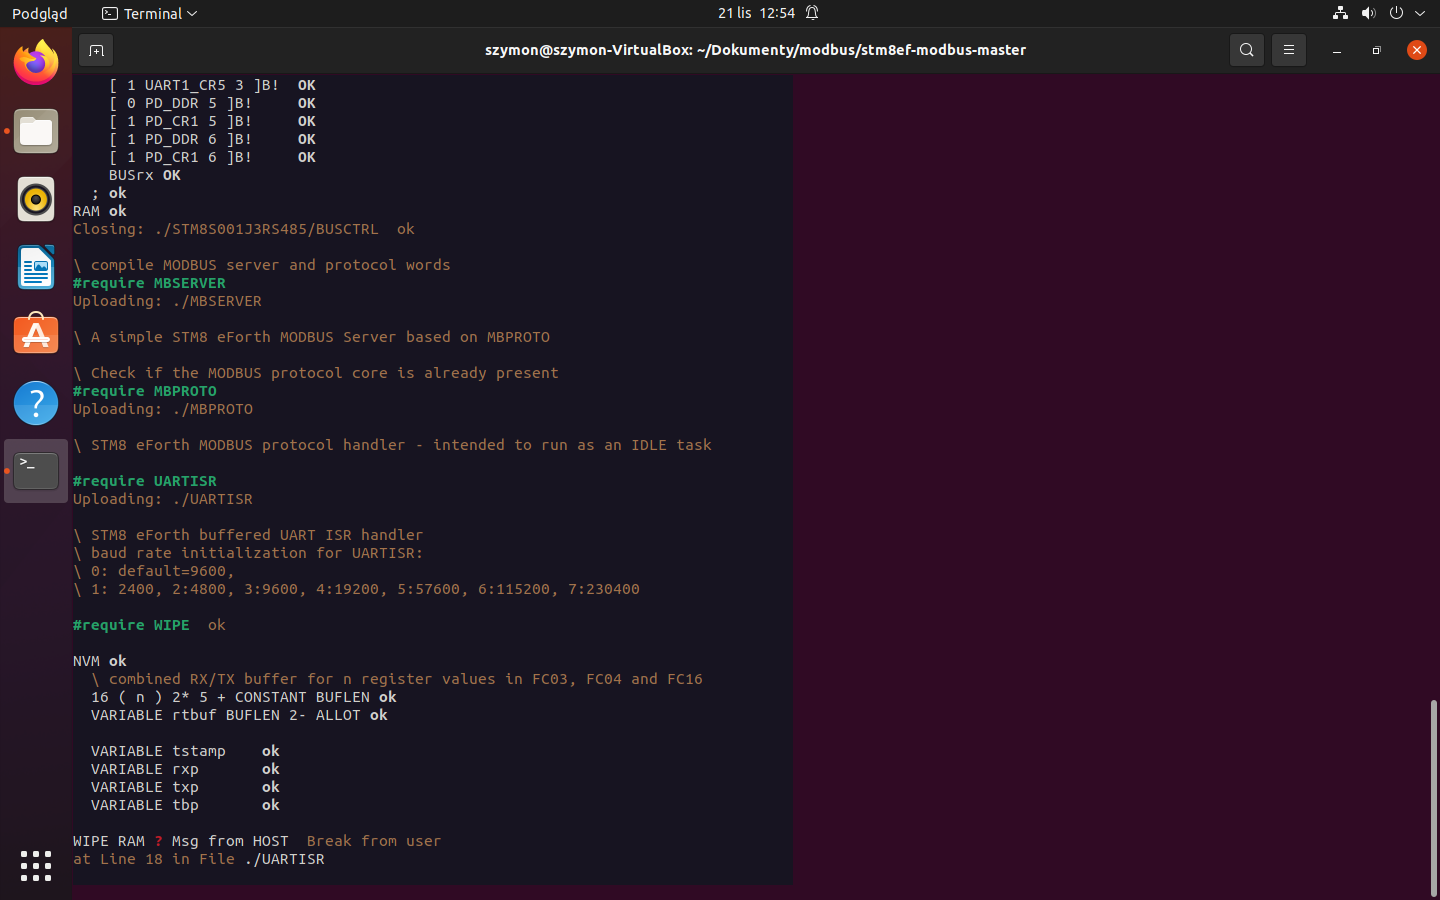Launch Firefox from the dock
The width and height of the screenshot is (1440, 900).
click(36, 64)
